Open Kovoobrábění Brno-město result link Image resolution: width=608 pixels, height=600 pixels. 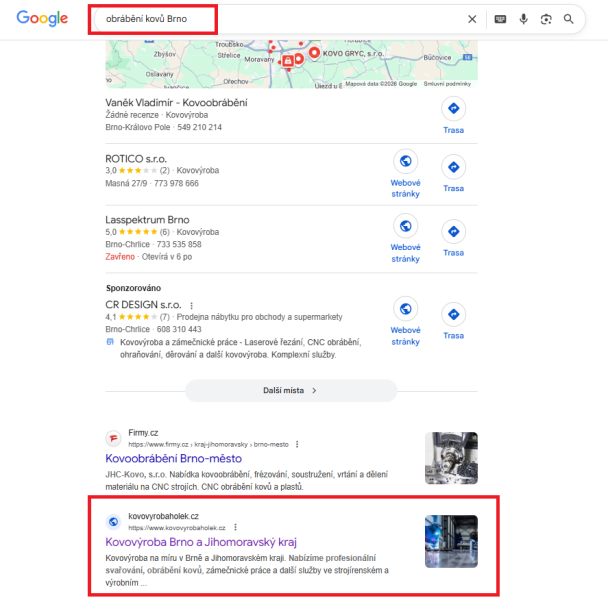(173, 458)
